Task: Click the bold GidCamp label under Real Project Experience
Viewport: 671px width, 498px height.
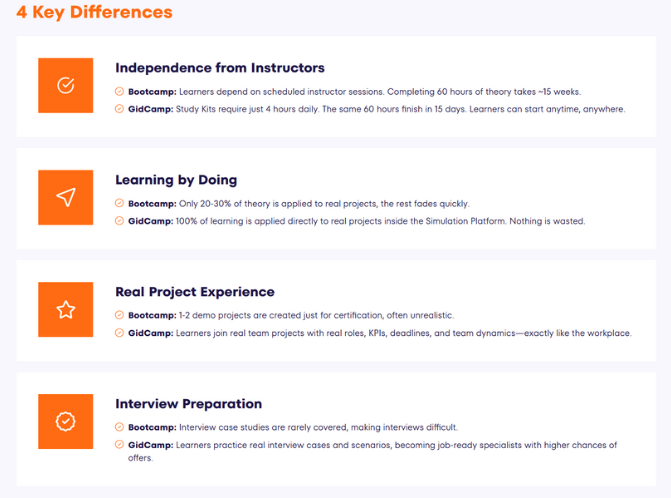Action: tap(148, 333)
